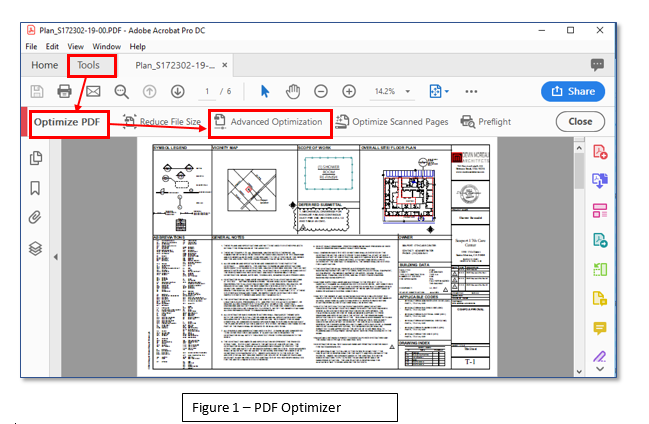This screenshot has width=649, height=424.
Task: Save the file with the floppy disk icon
Action: tap(37, 91)
